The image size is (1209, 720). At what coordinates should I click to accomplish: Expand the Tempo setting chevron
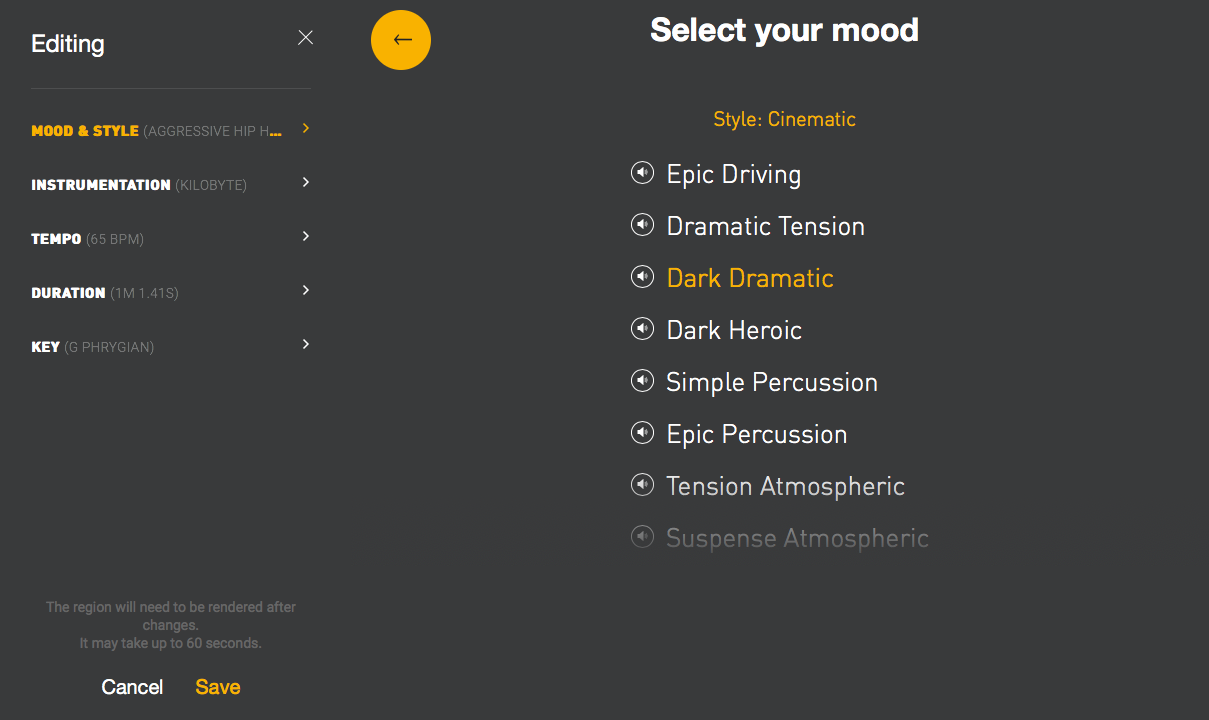(x=306, y=236)
